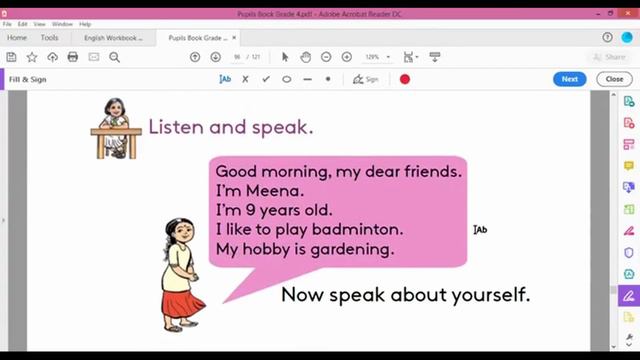Click the 'Now speak about yourself.' text
Viewport: 640px width, 360px height.
tap(406, 295)
